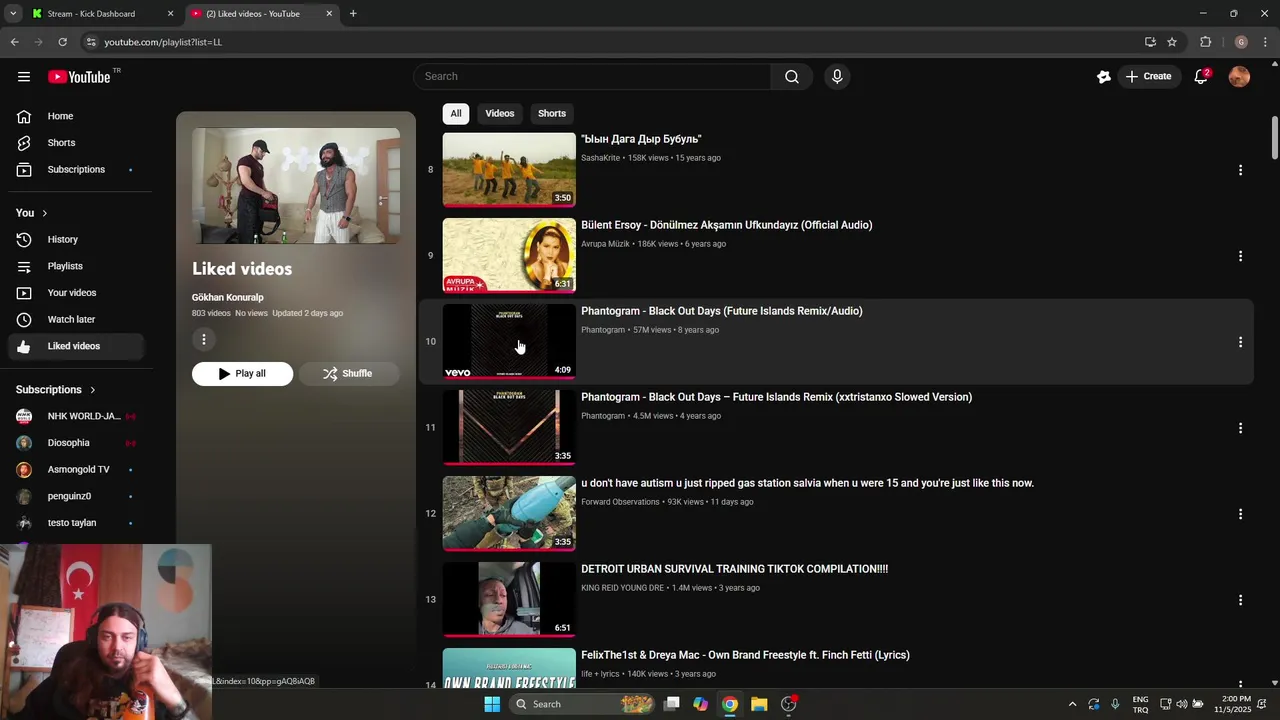This screenshot has width=1280, height=720.
Task: Open Watch later in the sidebar
Action: point(74,320)
